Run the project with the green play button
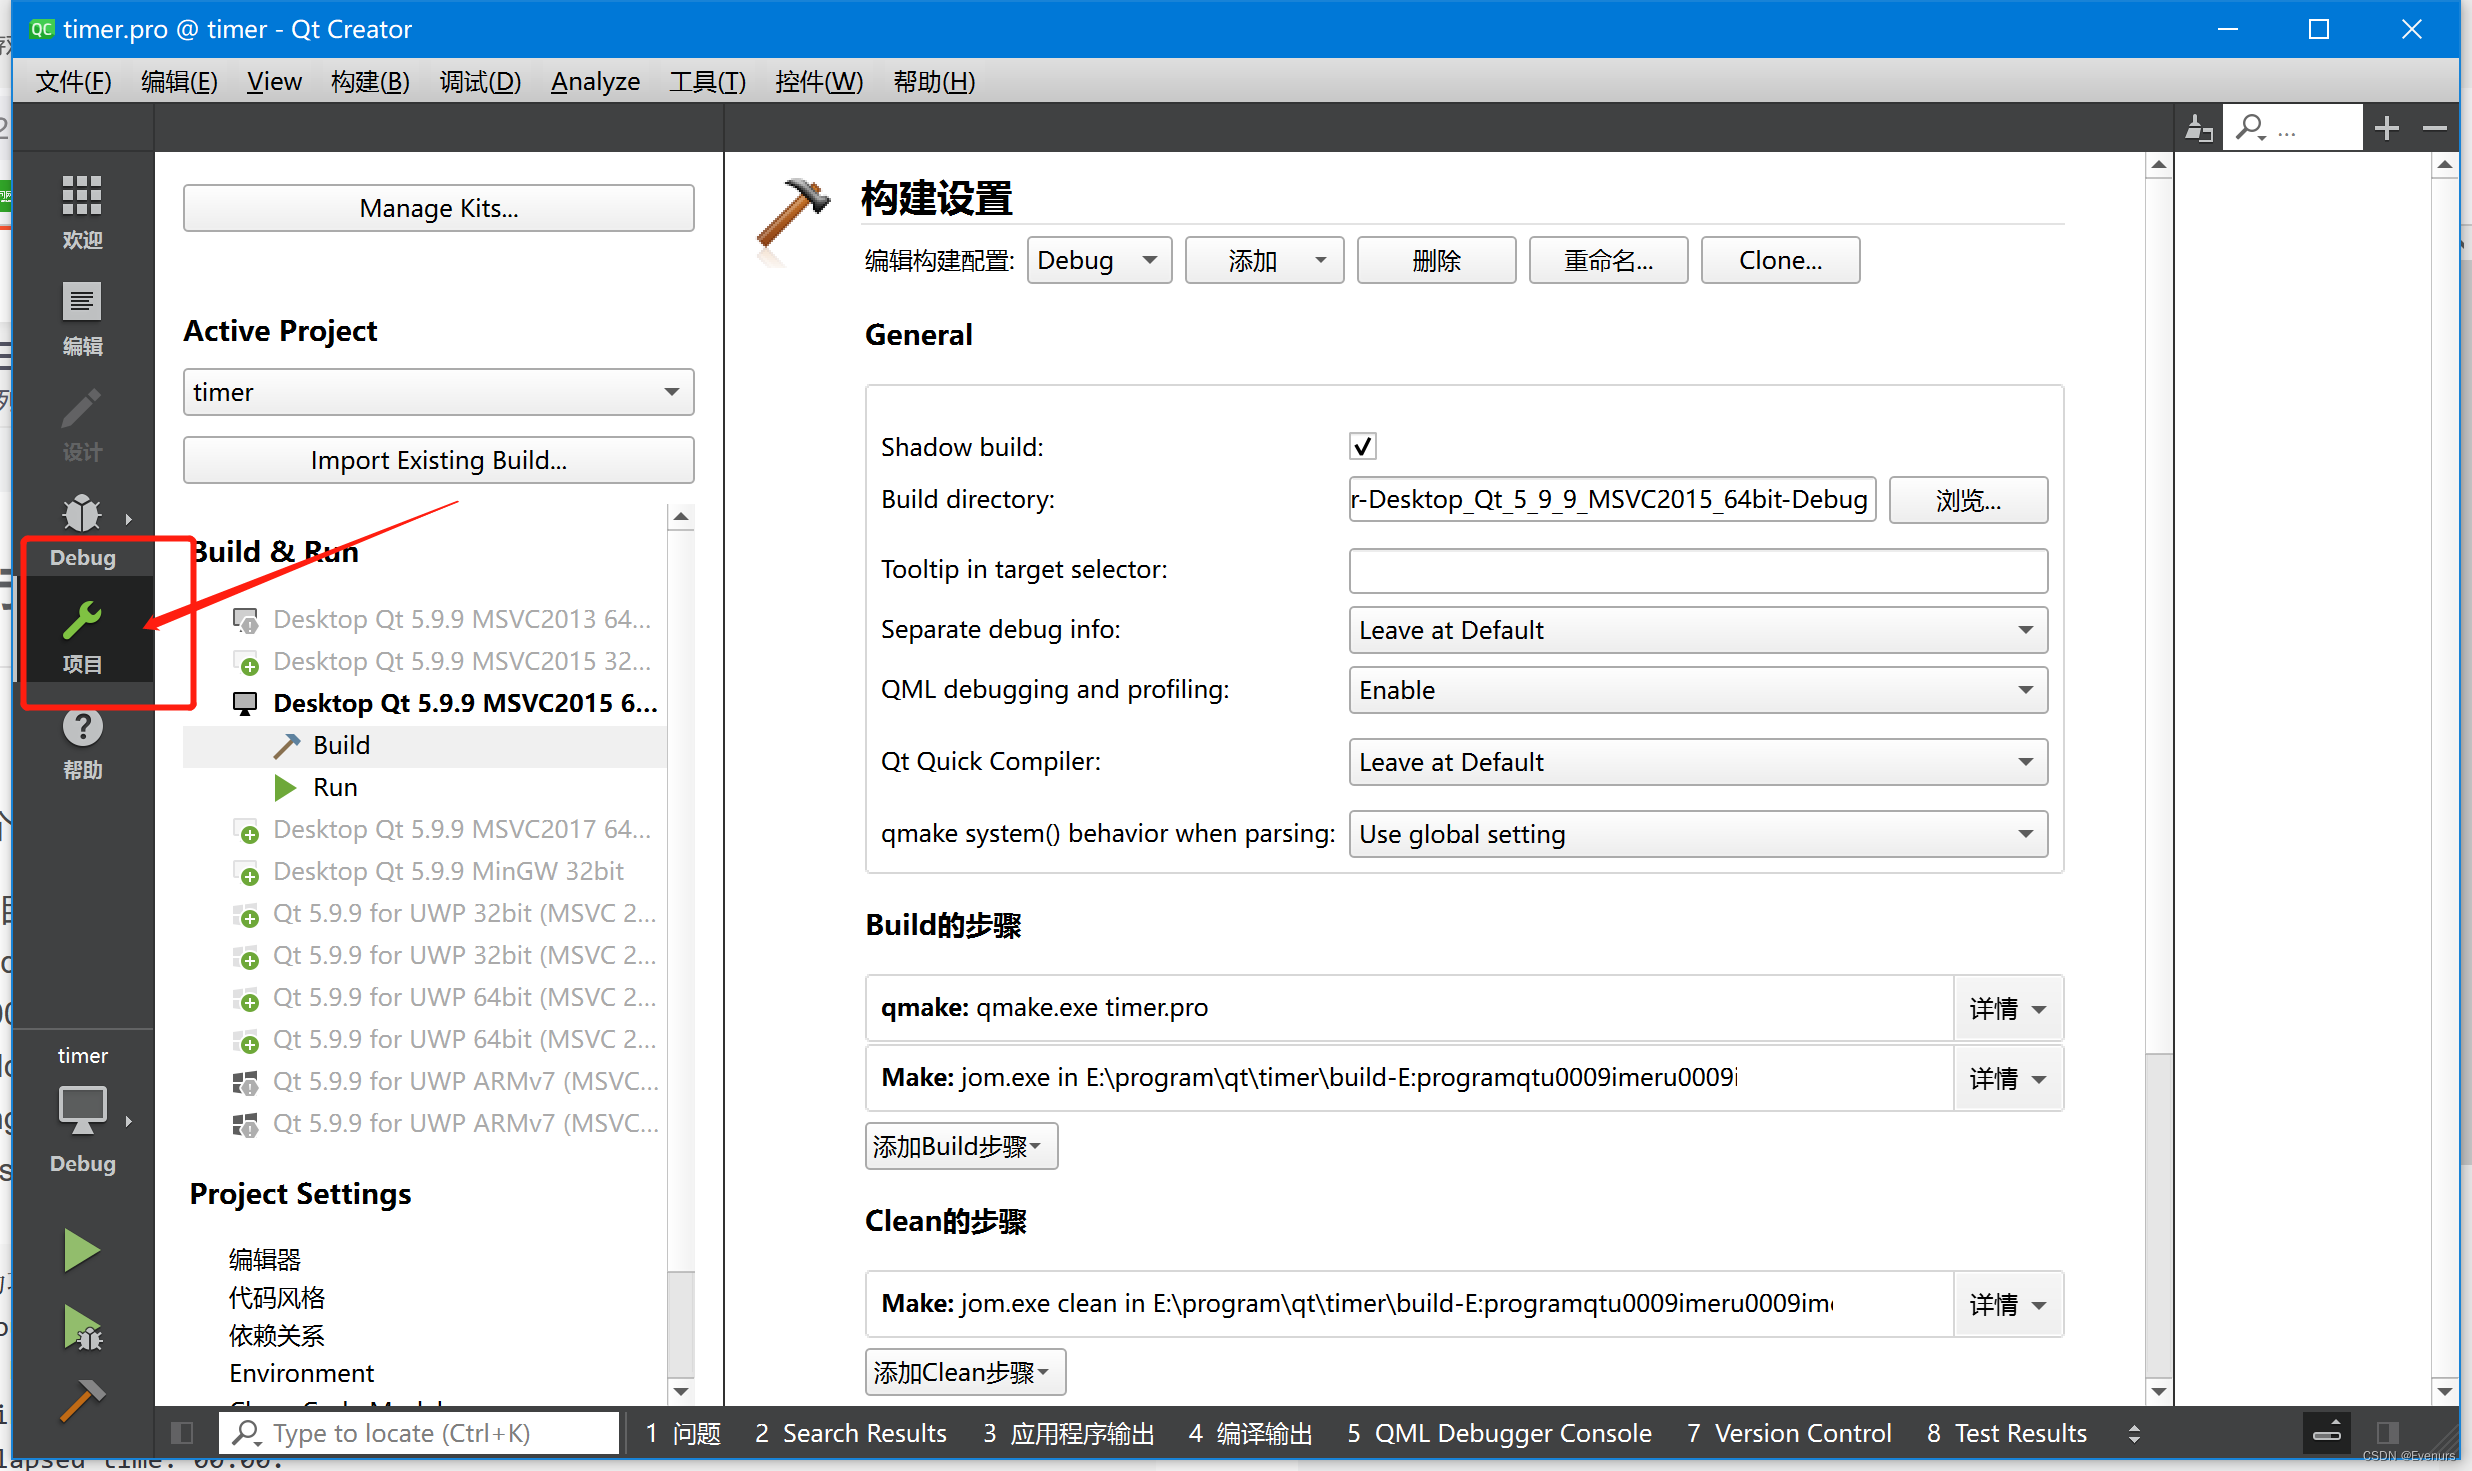Image resolution: width=2472 pixels, height=1471 pixels. (82, 1250)
